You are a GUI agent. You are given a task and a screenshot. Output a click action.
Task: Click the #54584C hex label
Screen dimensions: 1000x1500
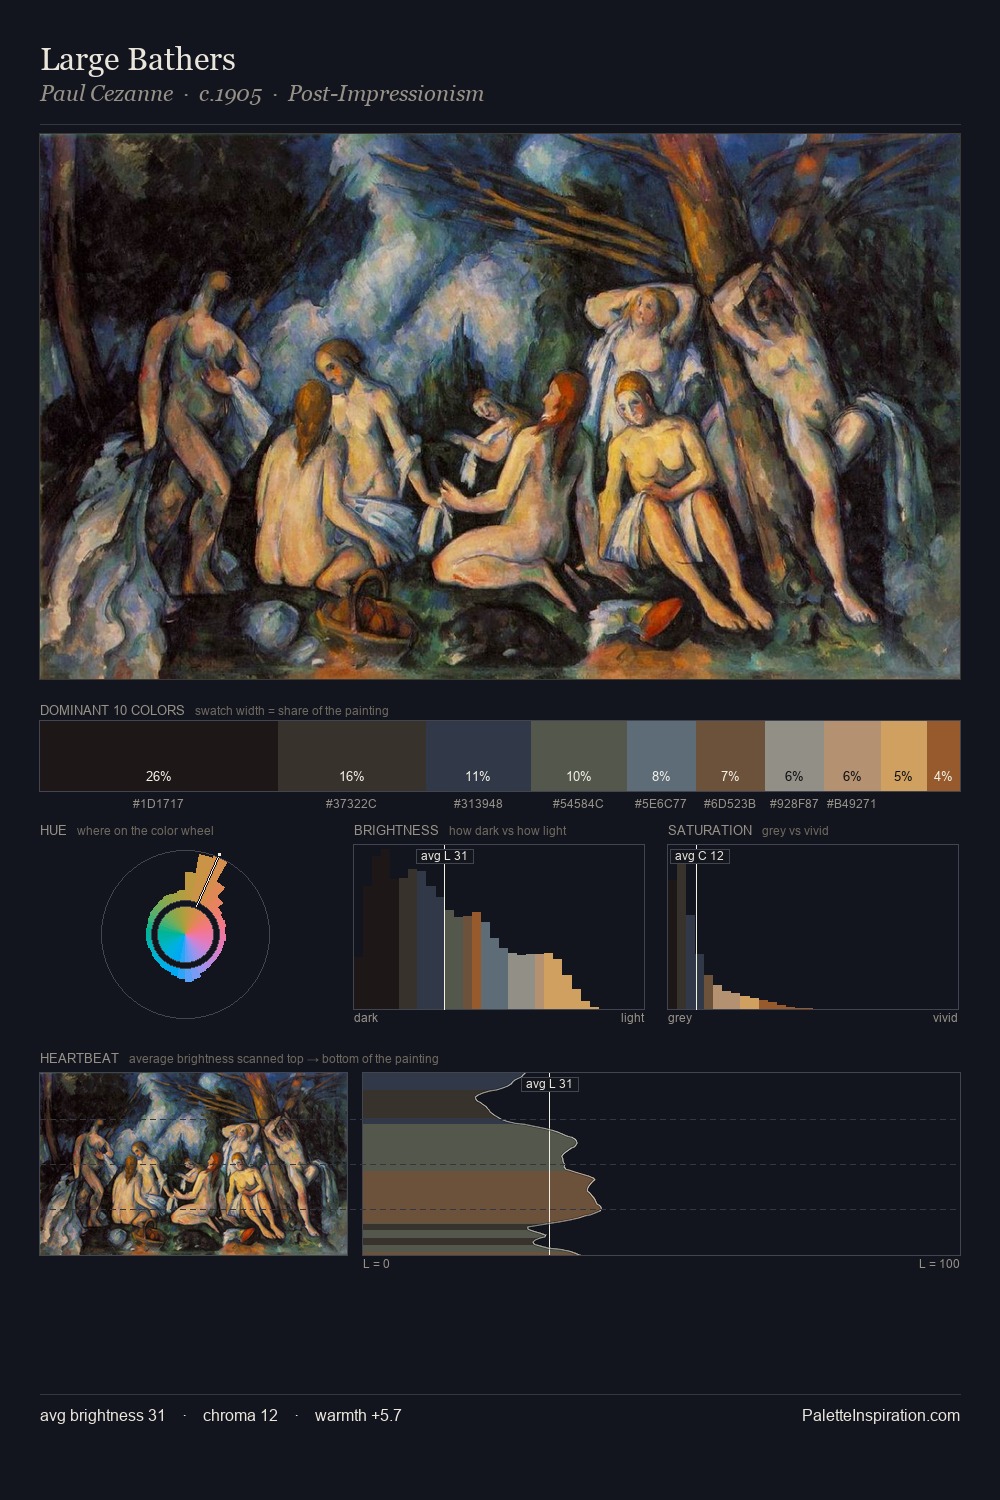click(x=578, y=804)
